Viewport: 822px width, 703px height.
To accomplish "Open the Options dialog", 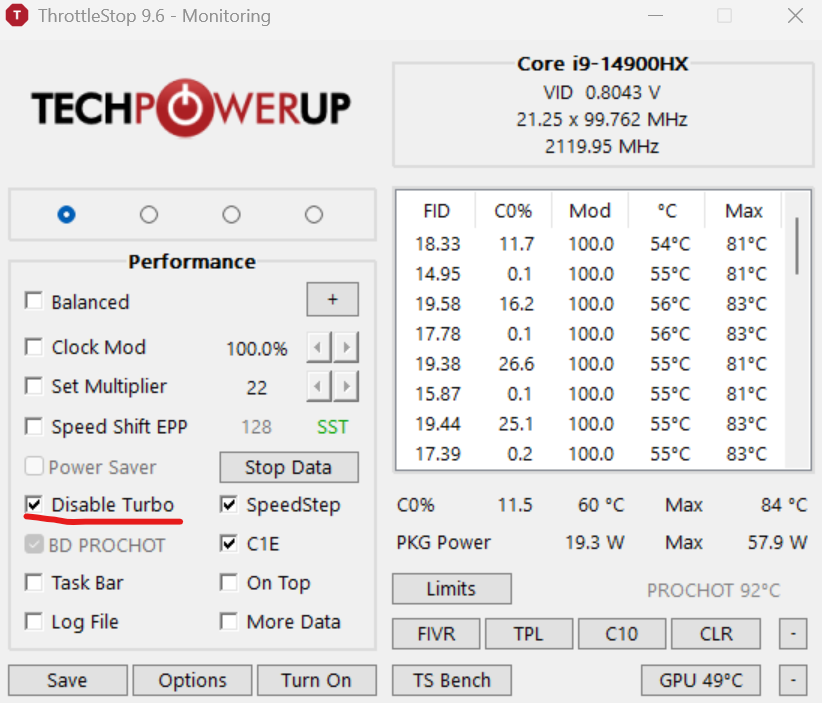I will 192,680.
